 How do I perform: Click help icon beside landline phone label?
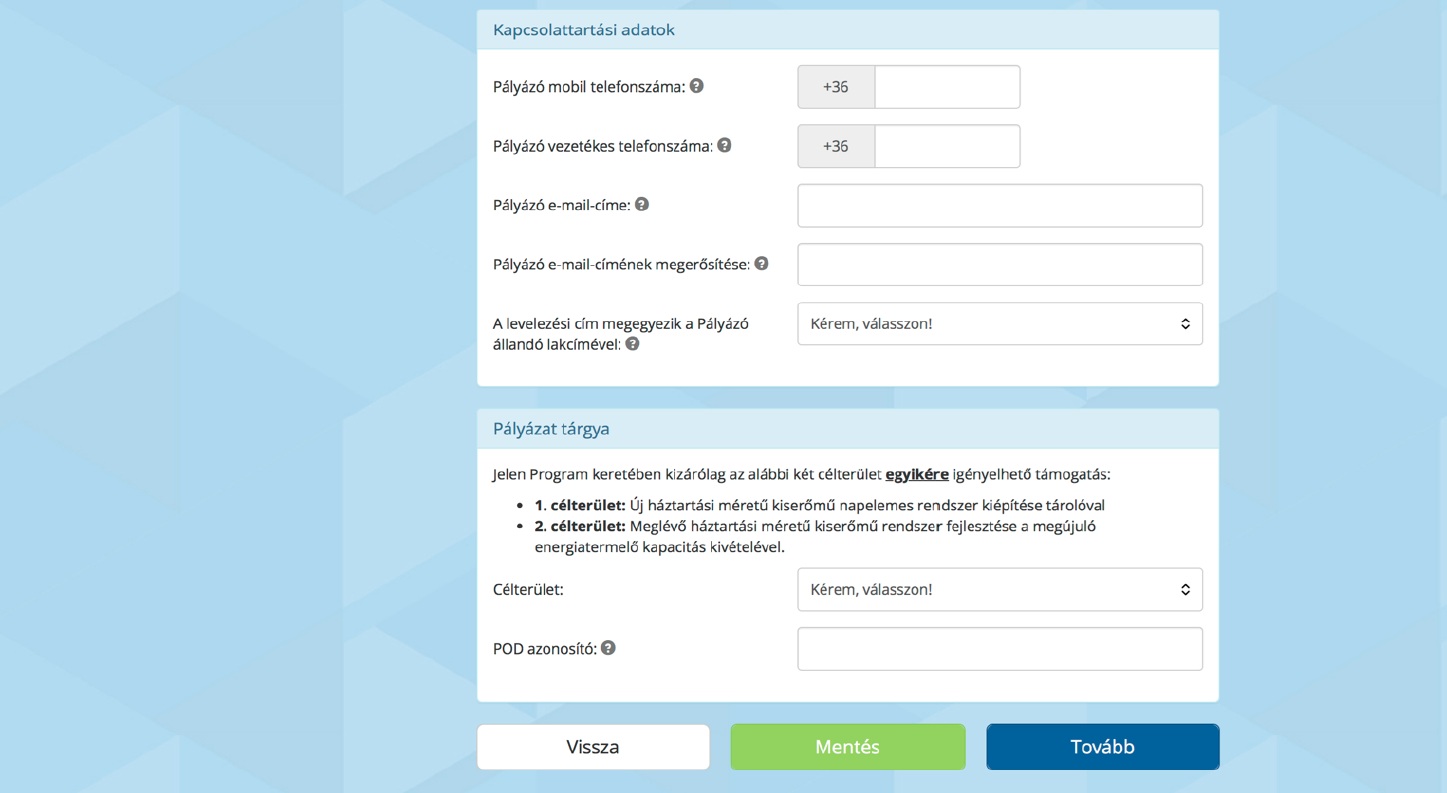(724, 145)
